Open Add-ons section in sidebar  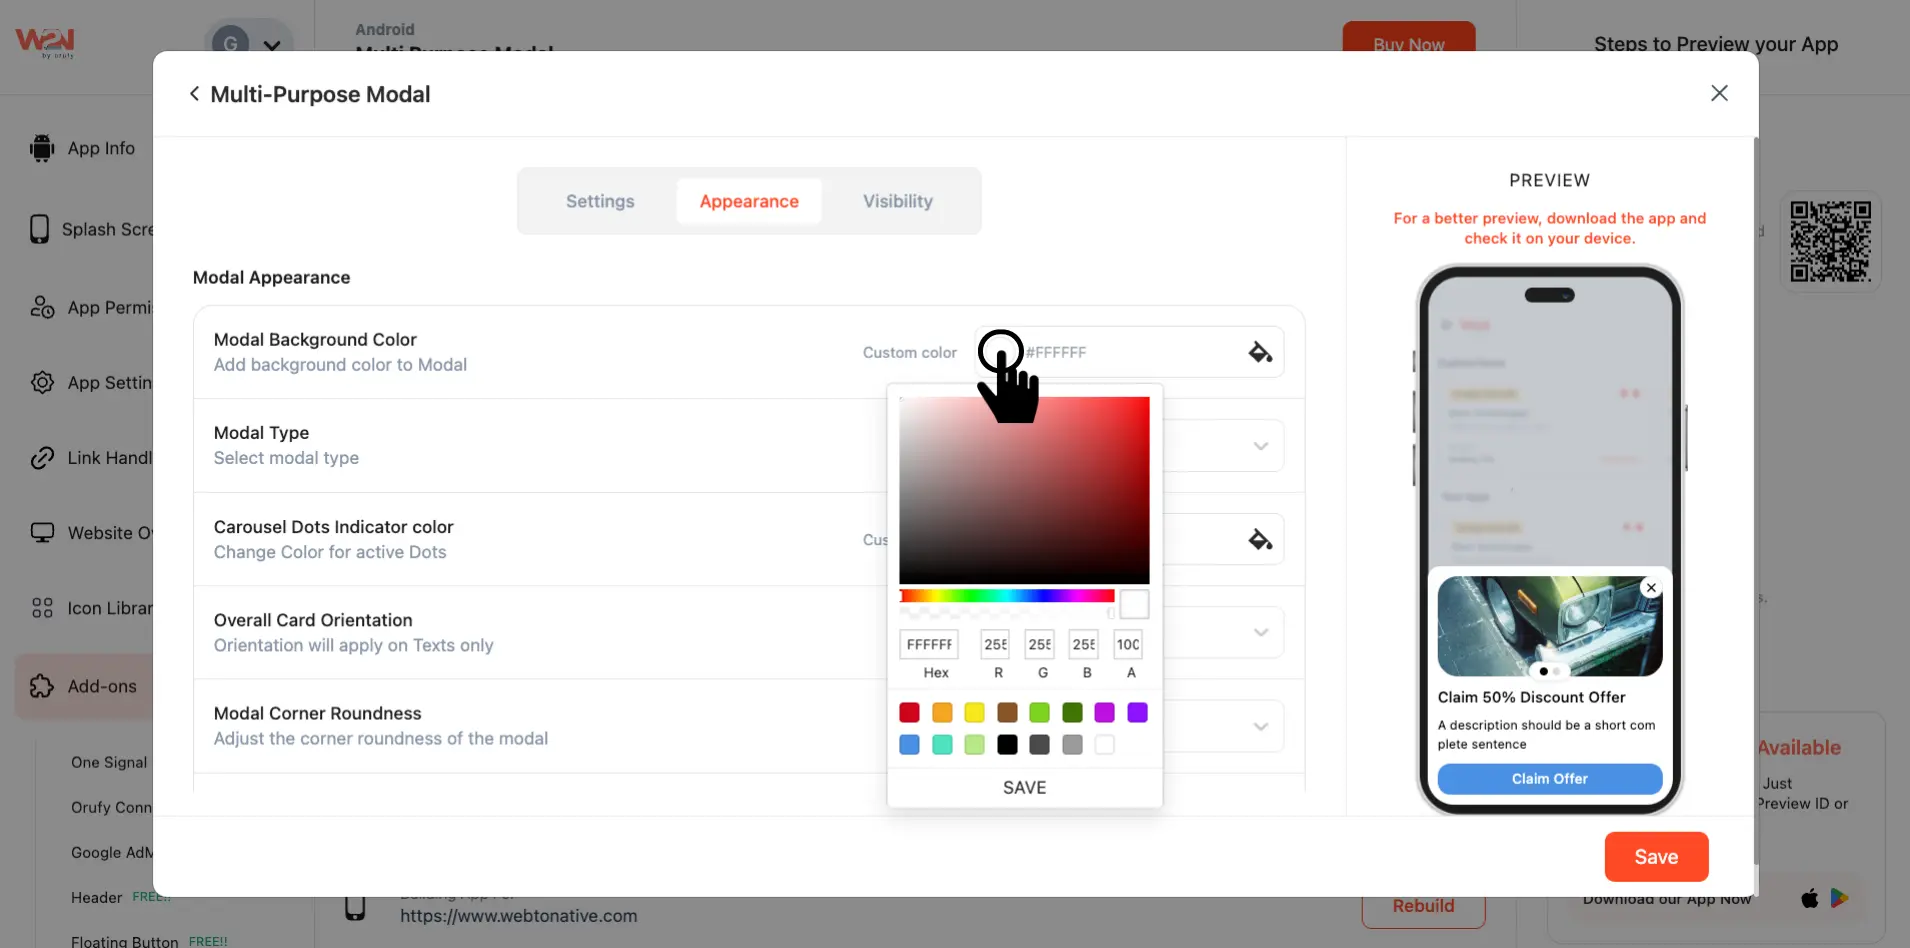click(100, 687)
